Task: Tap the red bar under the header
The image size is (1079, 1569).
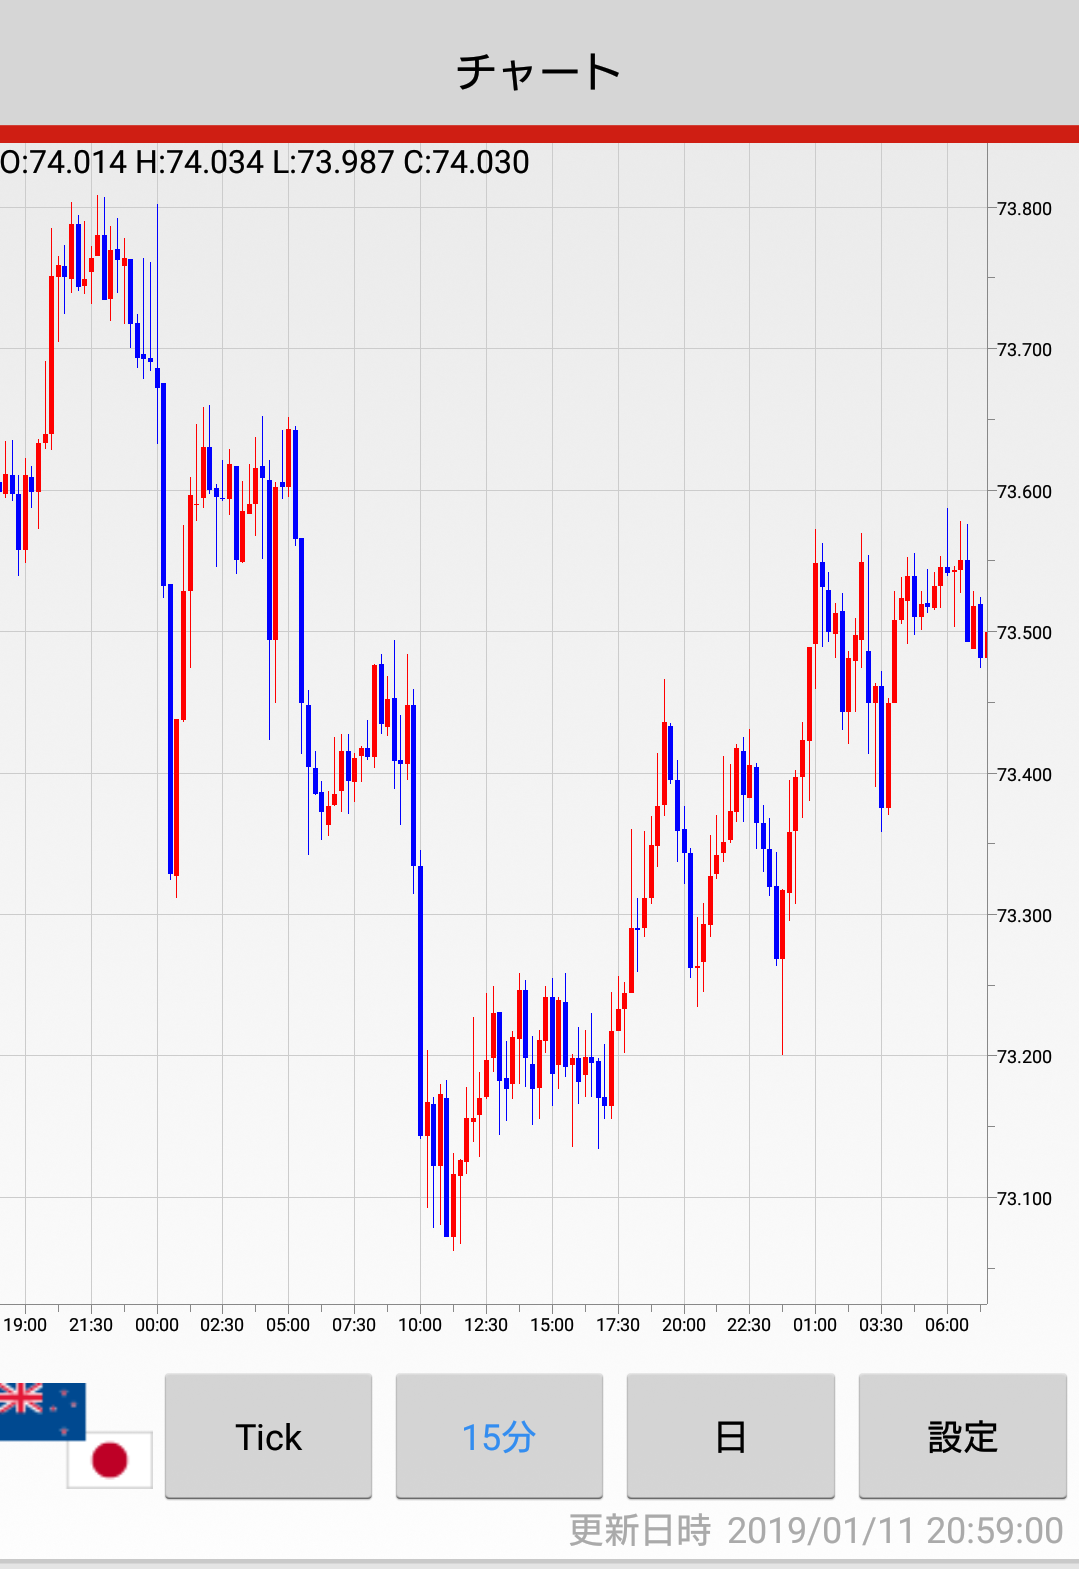Action: click(x=539, y=134)
